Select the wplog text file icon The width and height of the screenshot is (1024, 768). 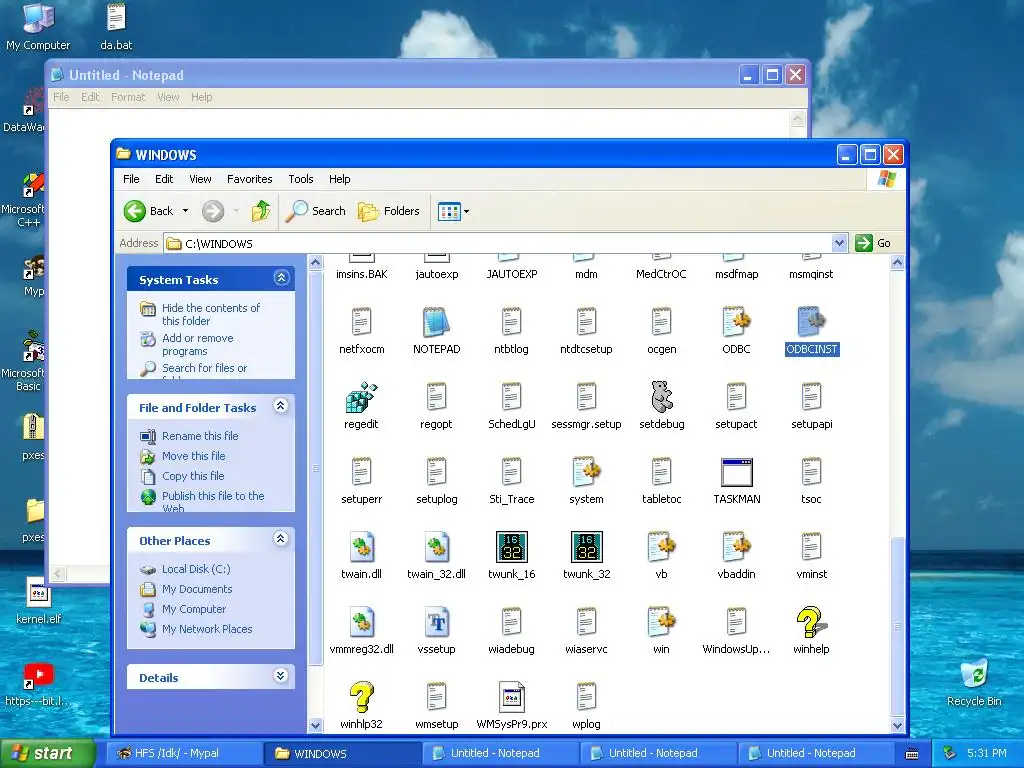pos(586,697)
